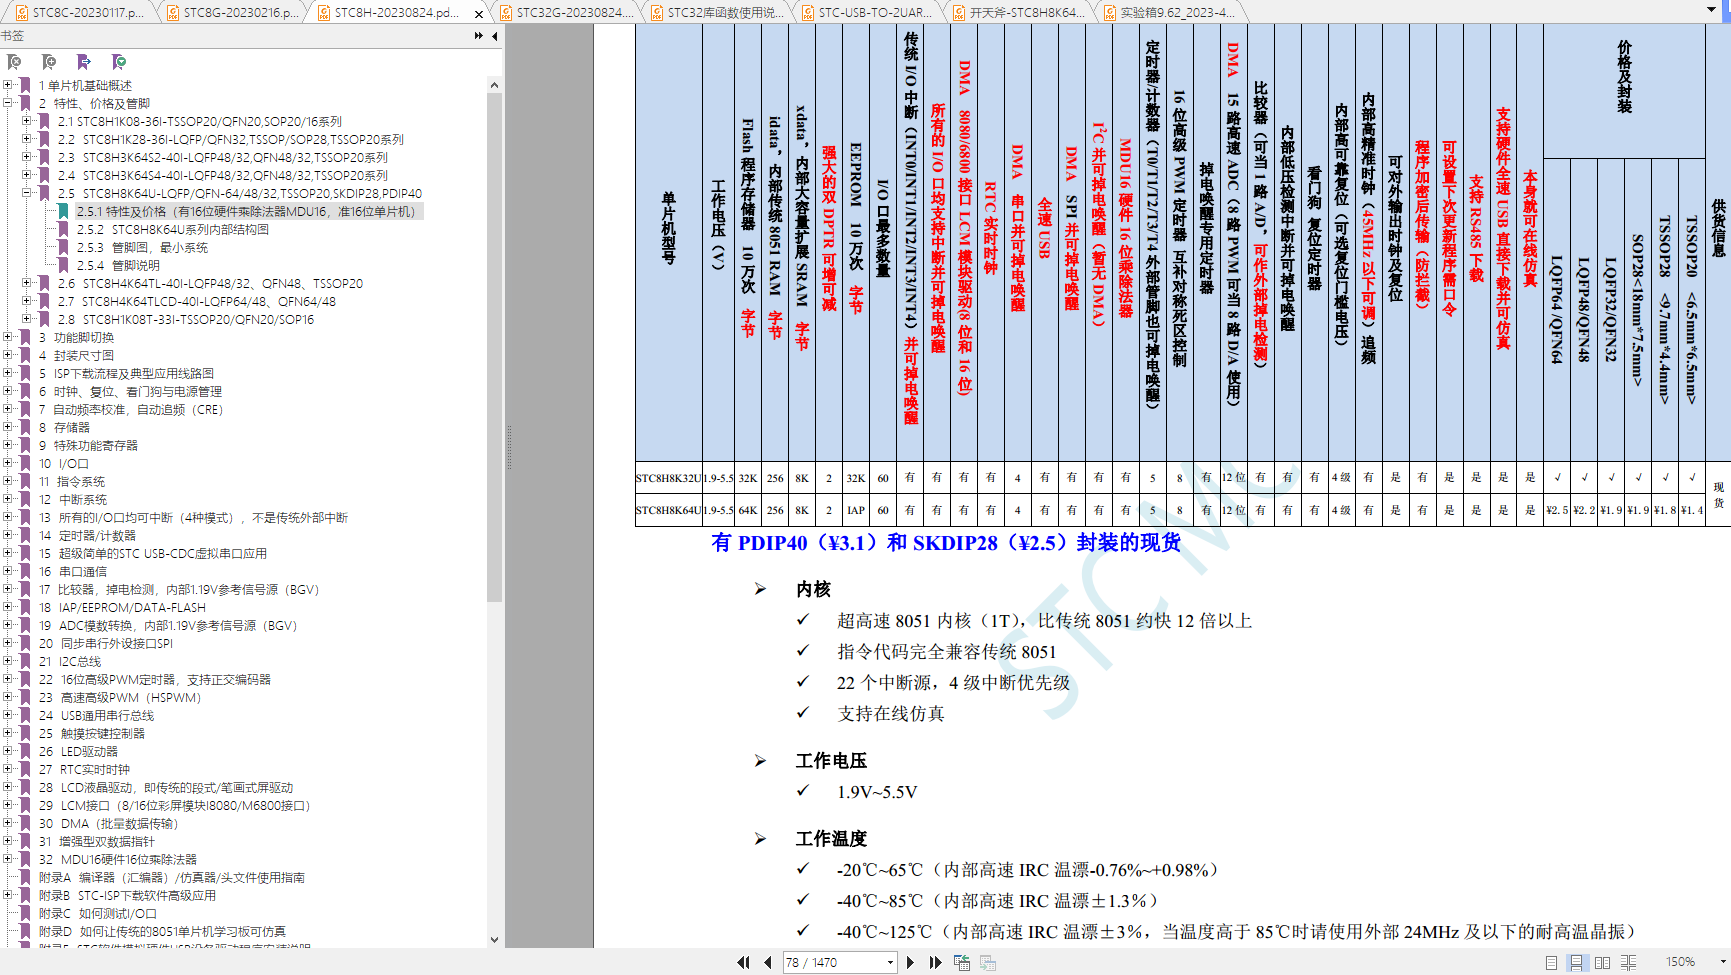Open the tab list dropdown arrow
Screen dimensions: 1731x975
click(1711, 10)
